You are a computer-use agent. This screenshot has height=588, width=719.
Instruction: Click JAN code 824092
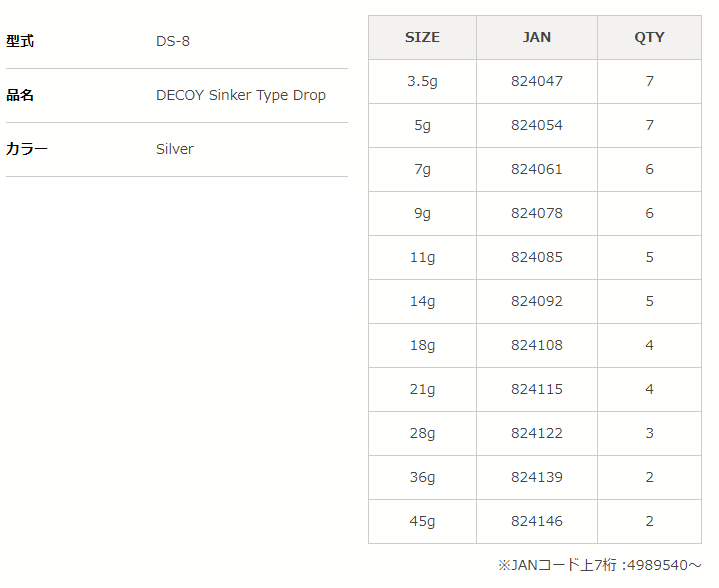pos(537,301)
